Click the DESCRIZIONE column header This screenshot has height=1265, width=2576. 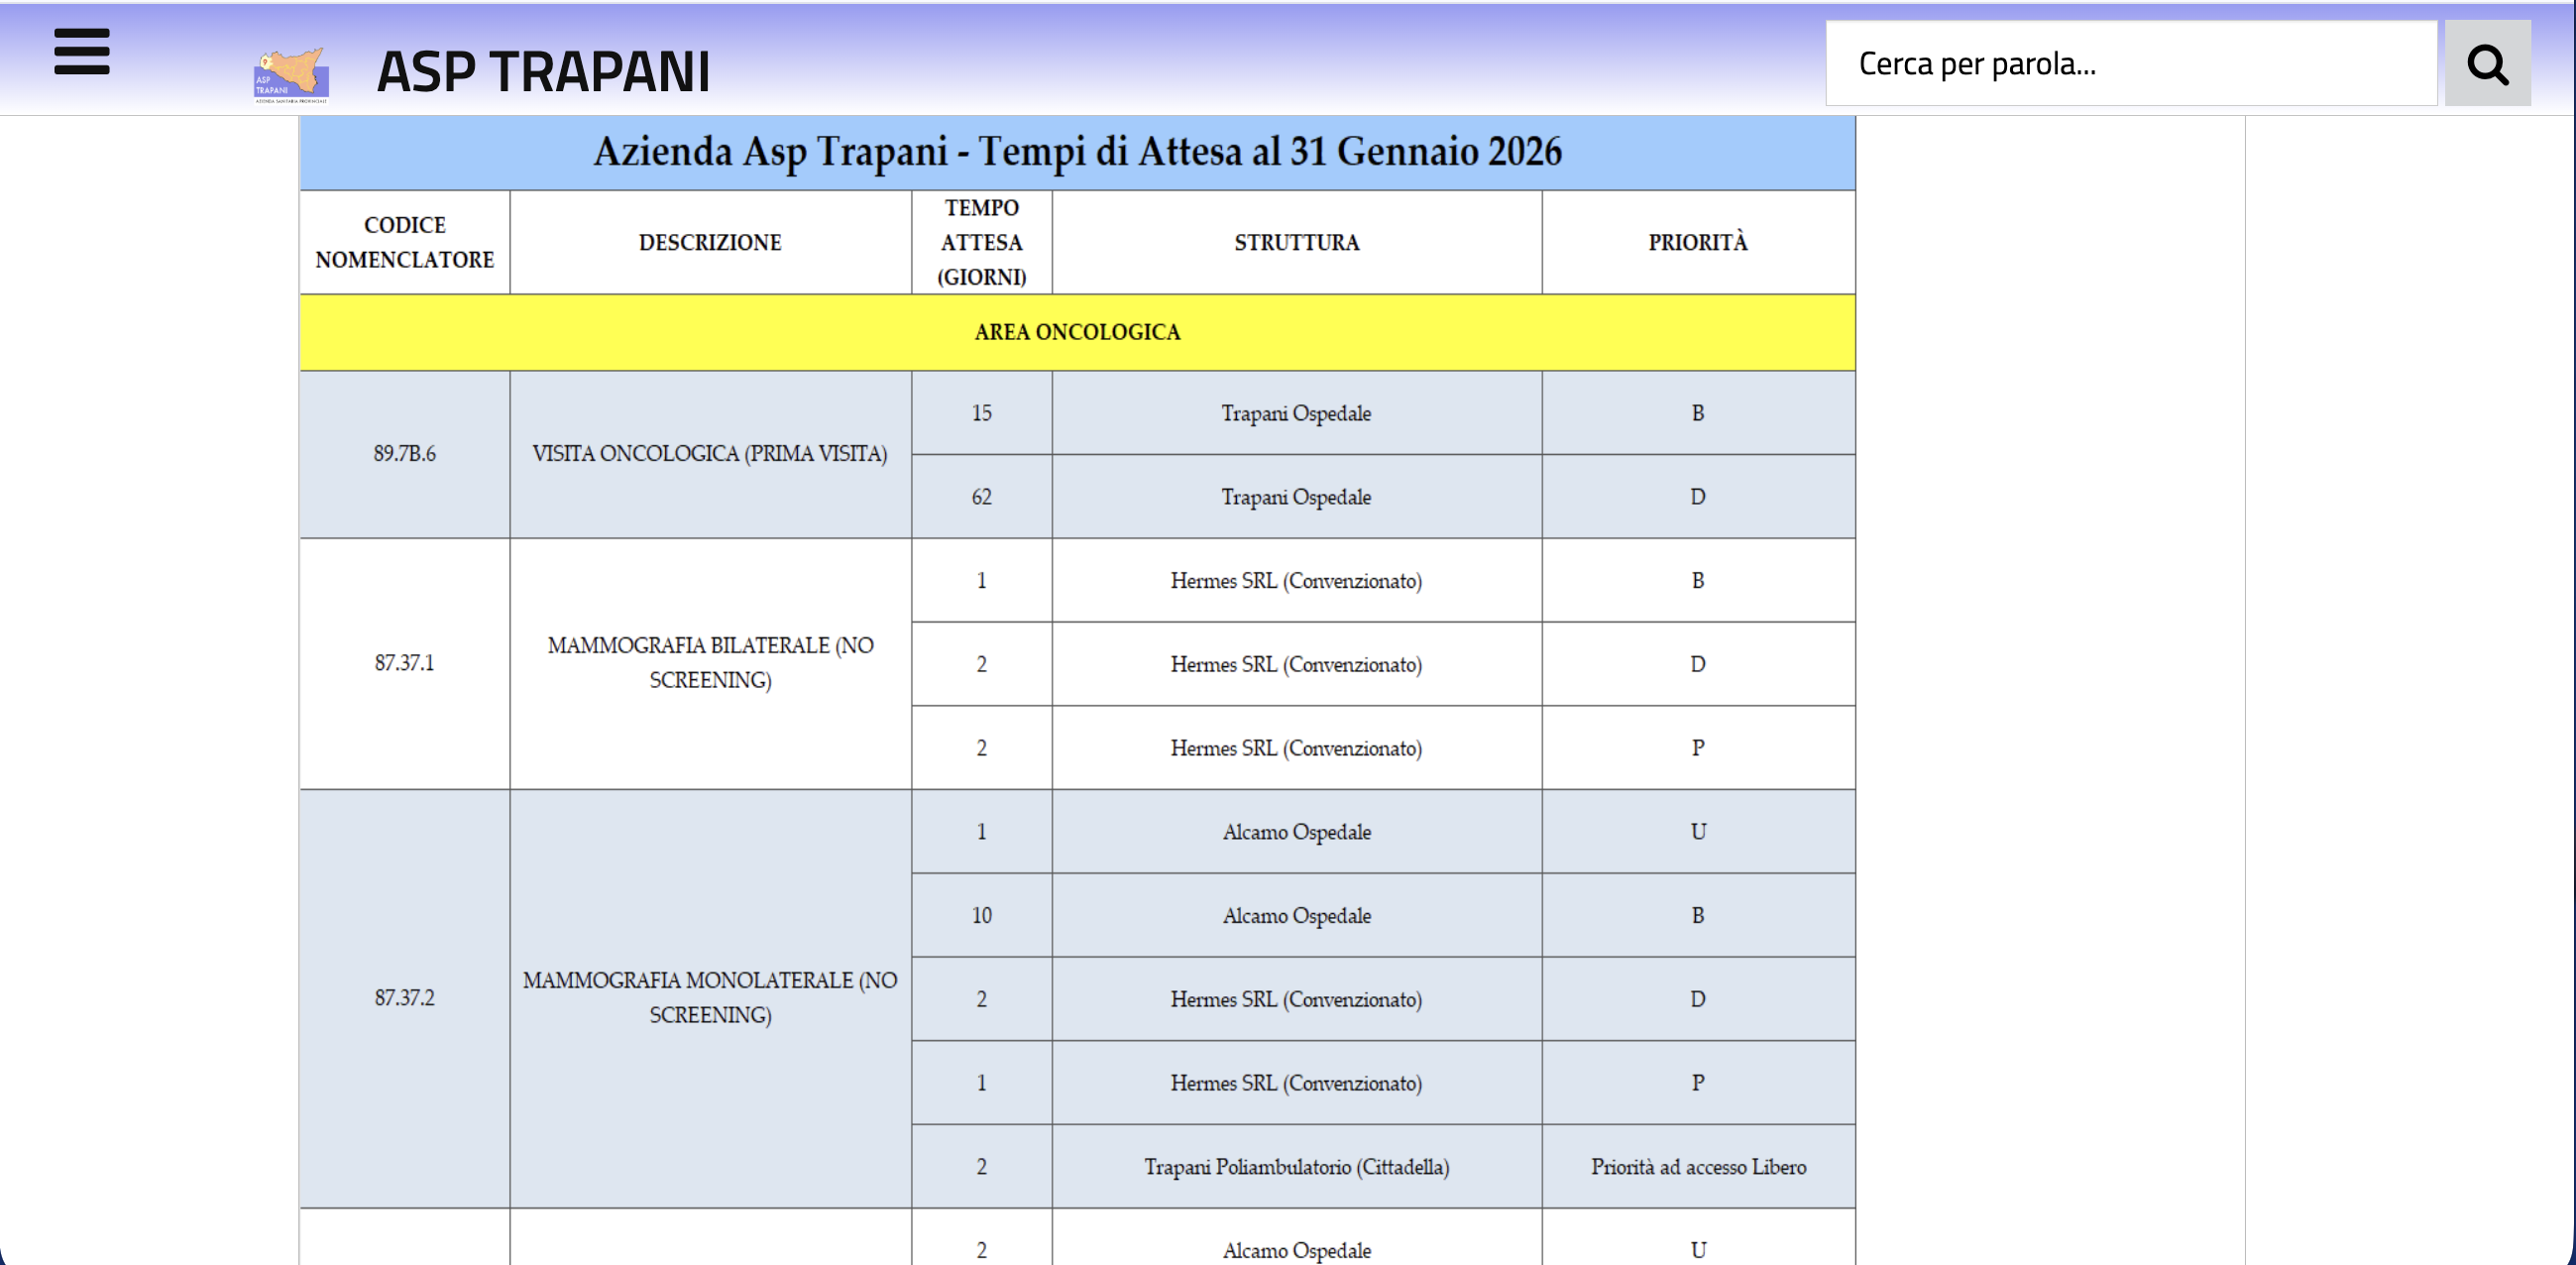click(x=710, y=242)
